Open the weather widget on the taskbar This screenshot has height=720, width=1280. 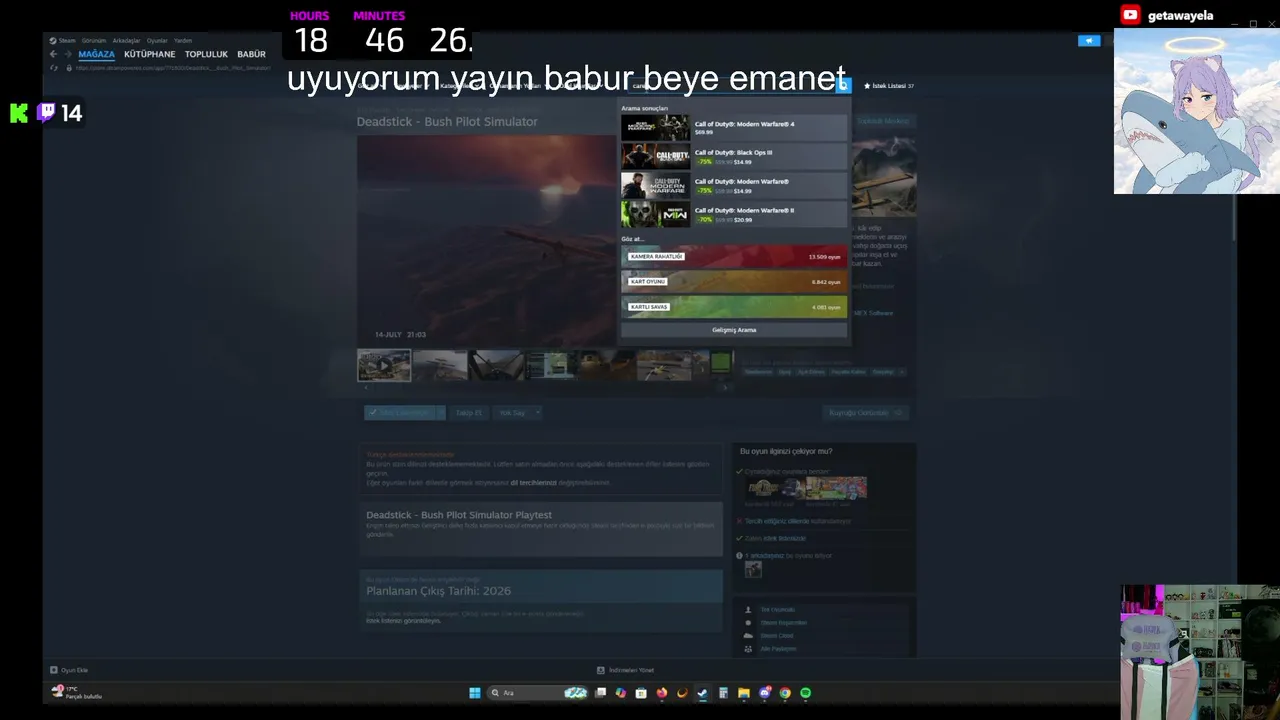[x=77, y=692]
